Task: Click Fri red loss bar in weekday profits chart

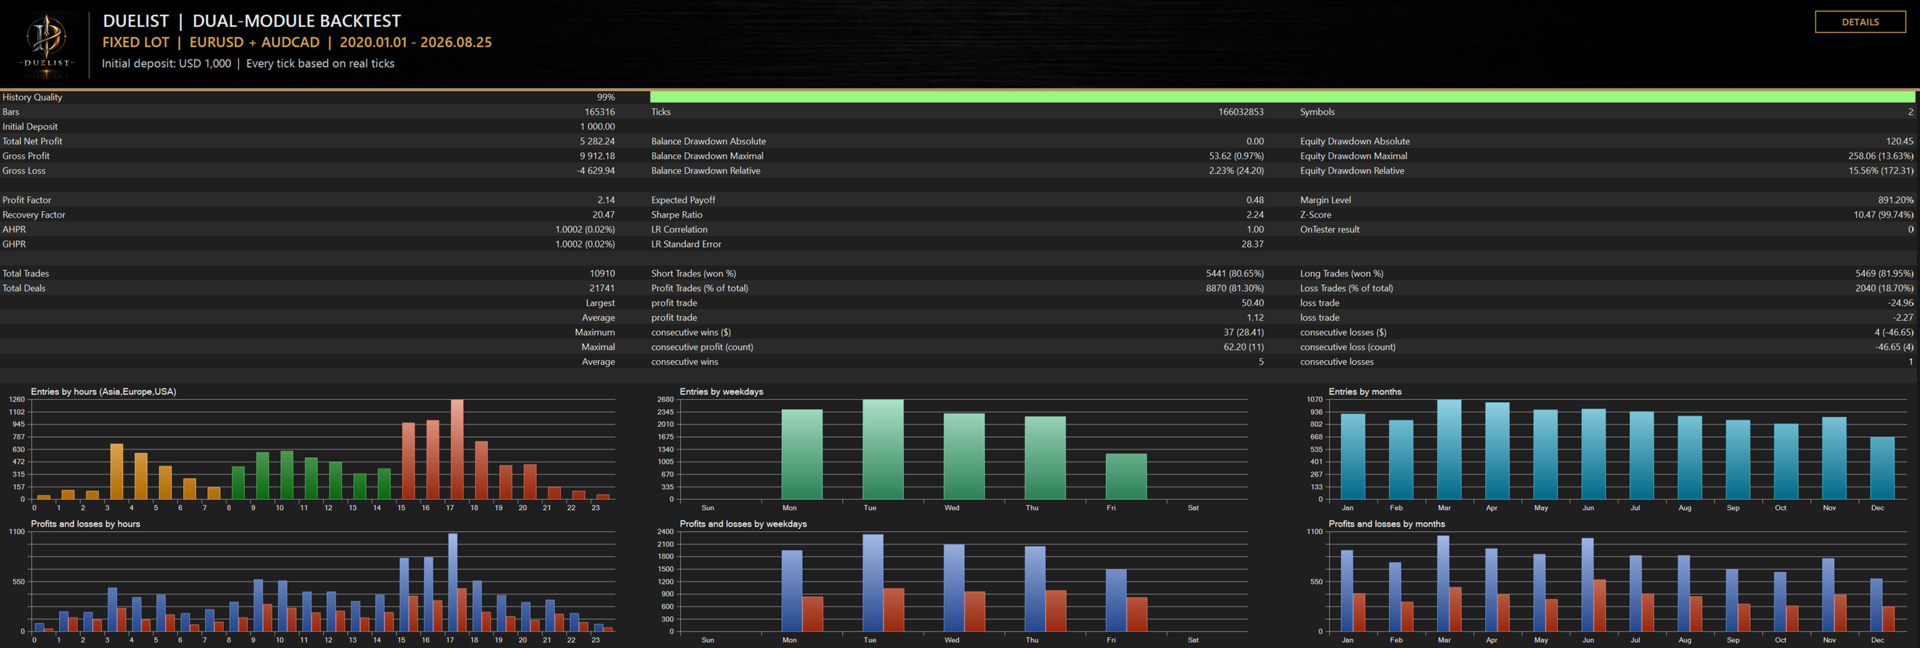Action: point(1137,614)
